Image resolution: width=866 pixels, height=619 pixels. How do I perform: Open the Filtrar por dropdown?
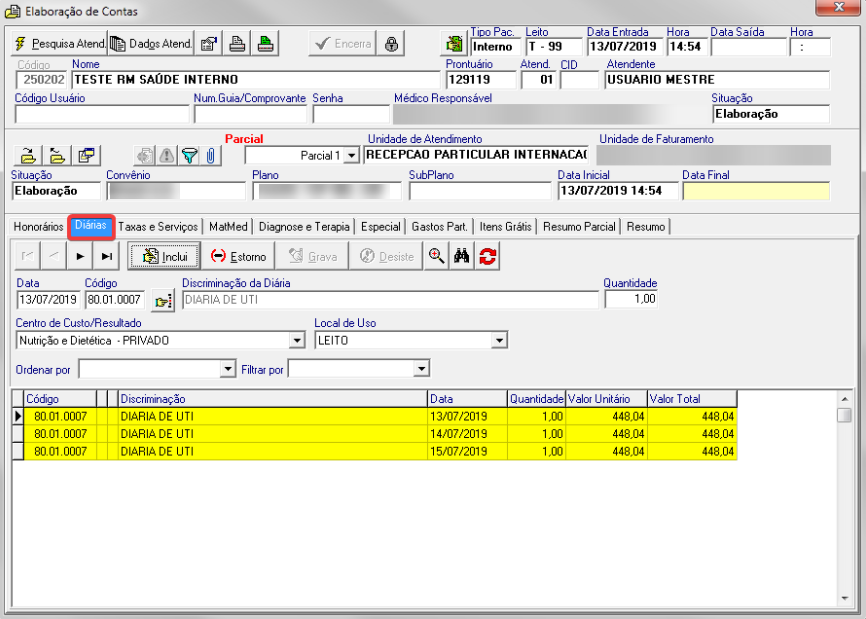pos(421,368)
